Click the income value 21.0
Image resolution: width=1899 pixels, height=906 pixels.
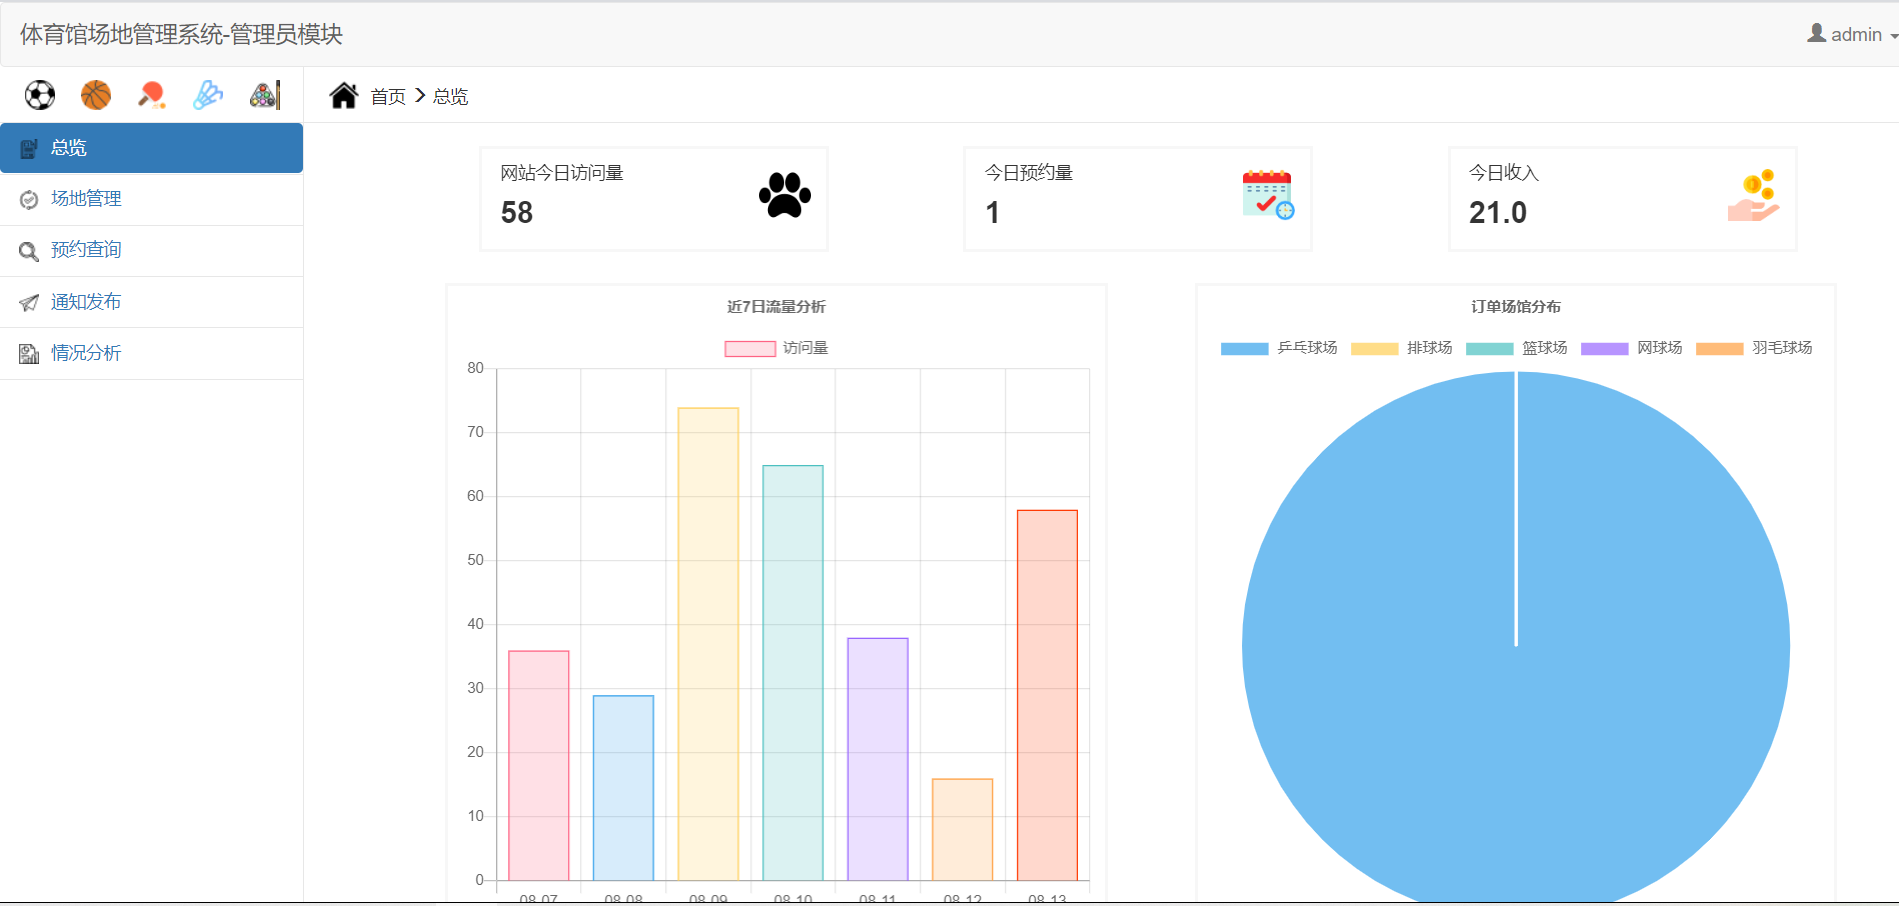click(x=1498, y=213)
